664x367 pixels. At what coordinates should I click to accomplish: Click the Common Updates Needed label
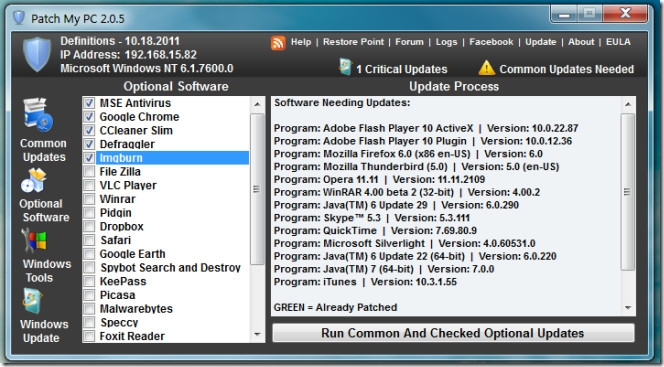point(567,69)
